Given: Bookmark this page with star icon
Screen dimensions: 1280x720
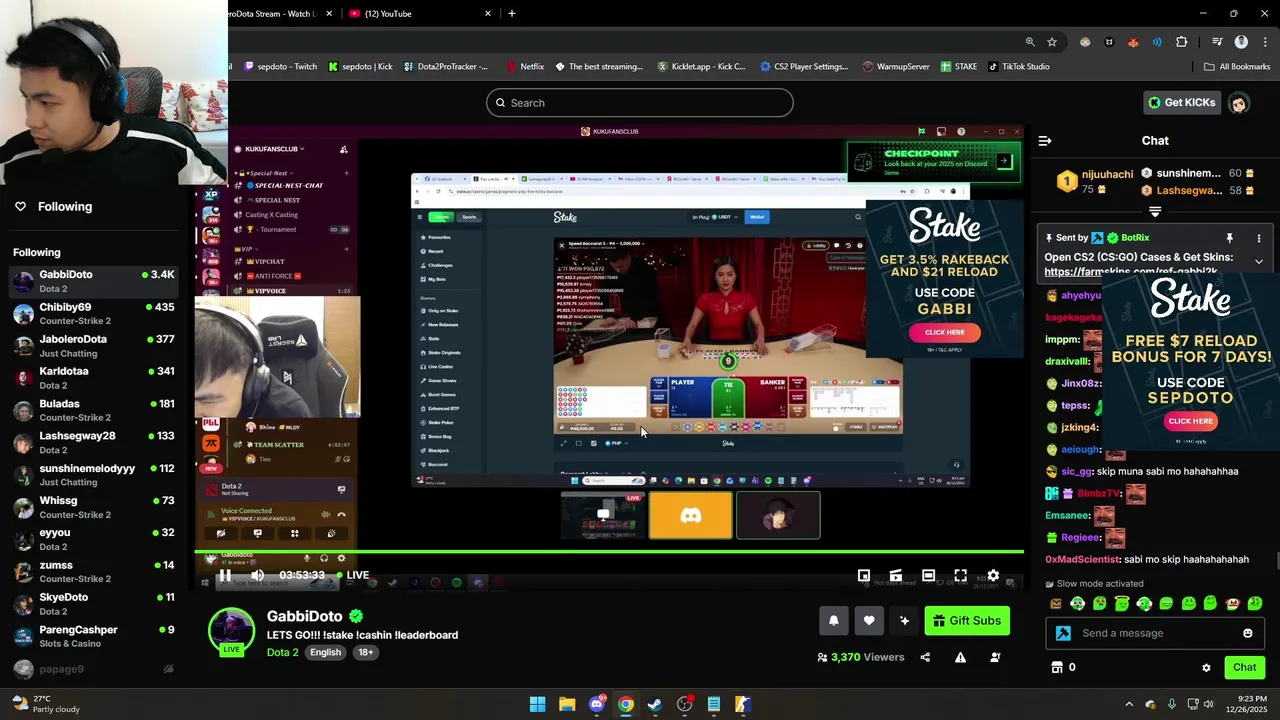Looking at the screenshot, I should tap(1052, 42).
